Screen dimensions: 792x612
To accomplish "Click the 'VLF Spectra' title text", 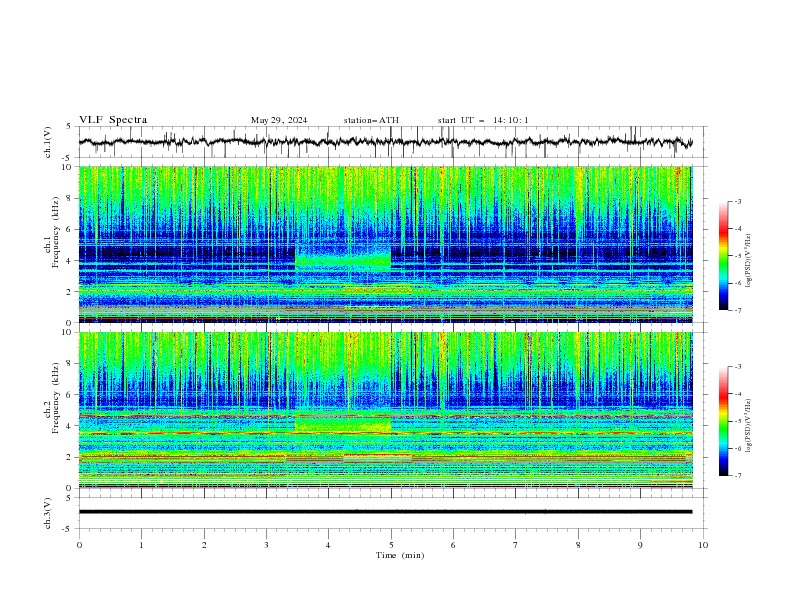I will point(113,120).
